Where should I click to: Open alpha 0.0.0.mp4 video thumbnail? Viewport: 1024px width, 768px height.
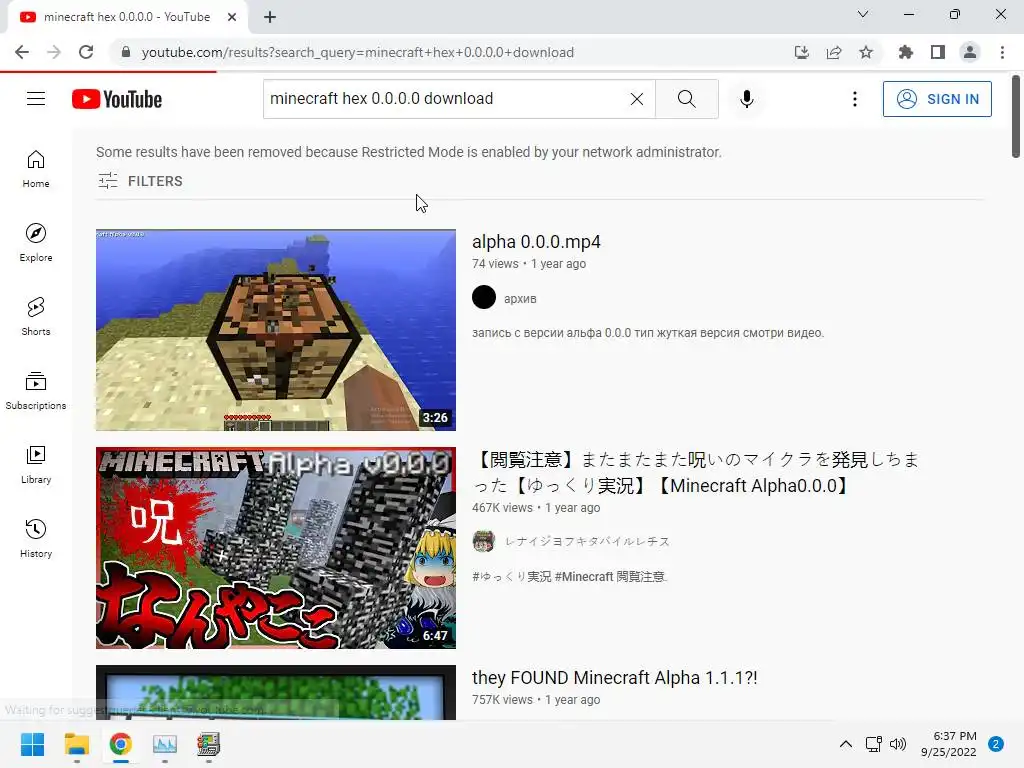click(x=276, y=330)
